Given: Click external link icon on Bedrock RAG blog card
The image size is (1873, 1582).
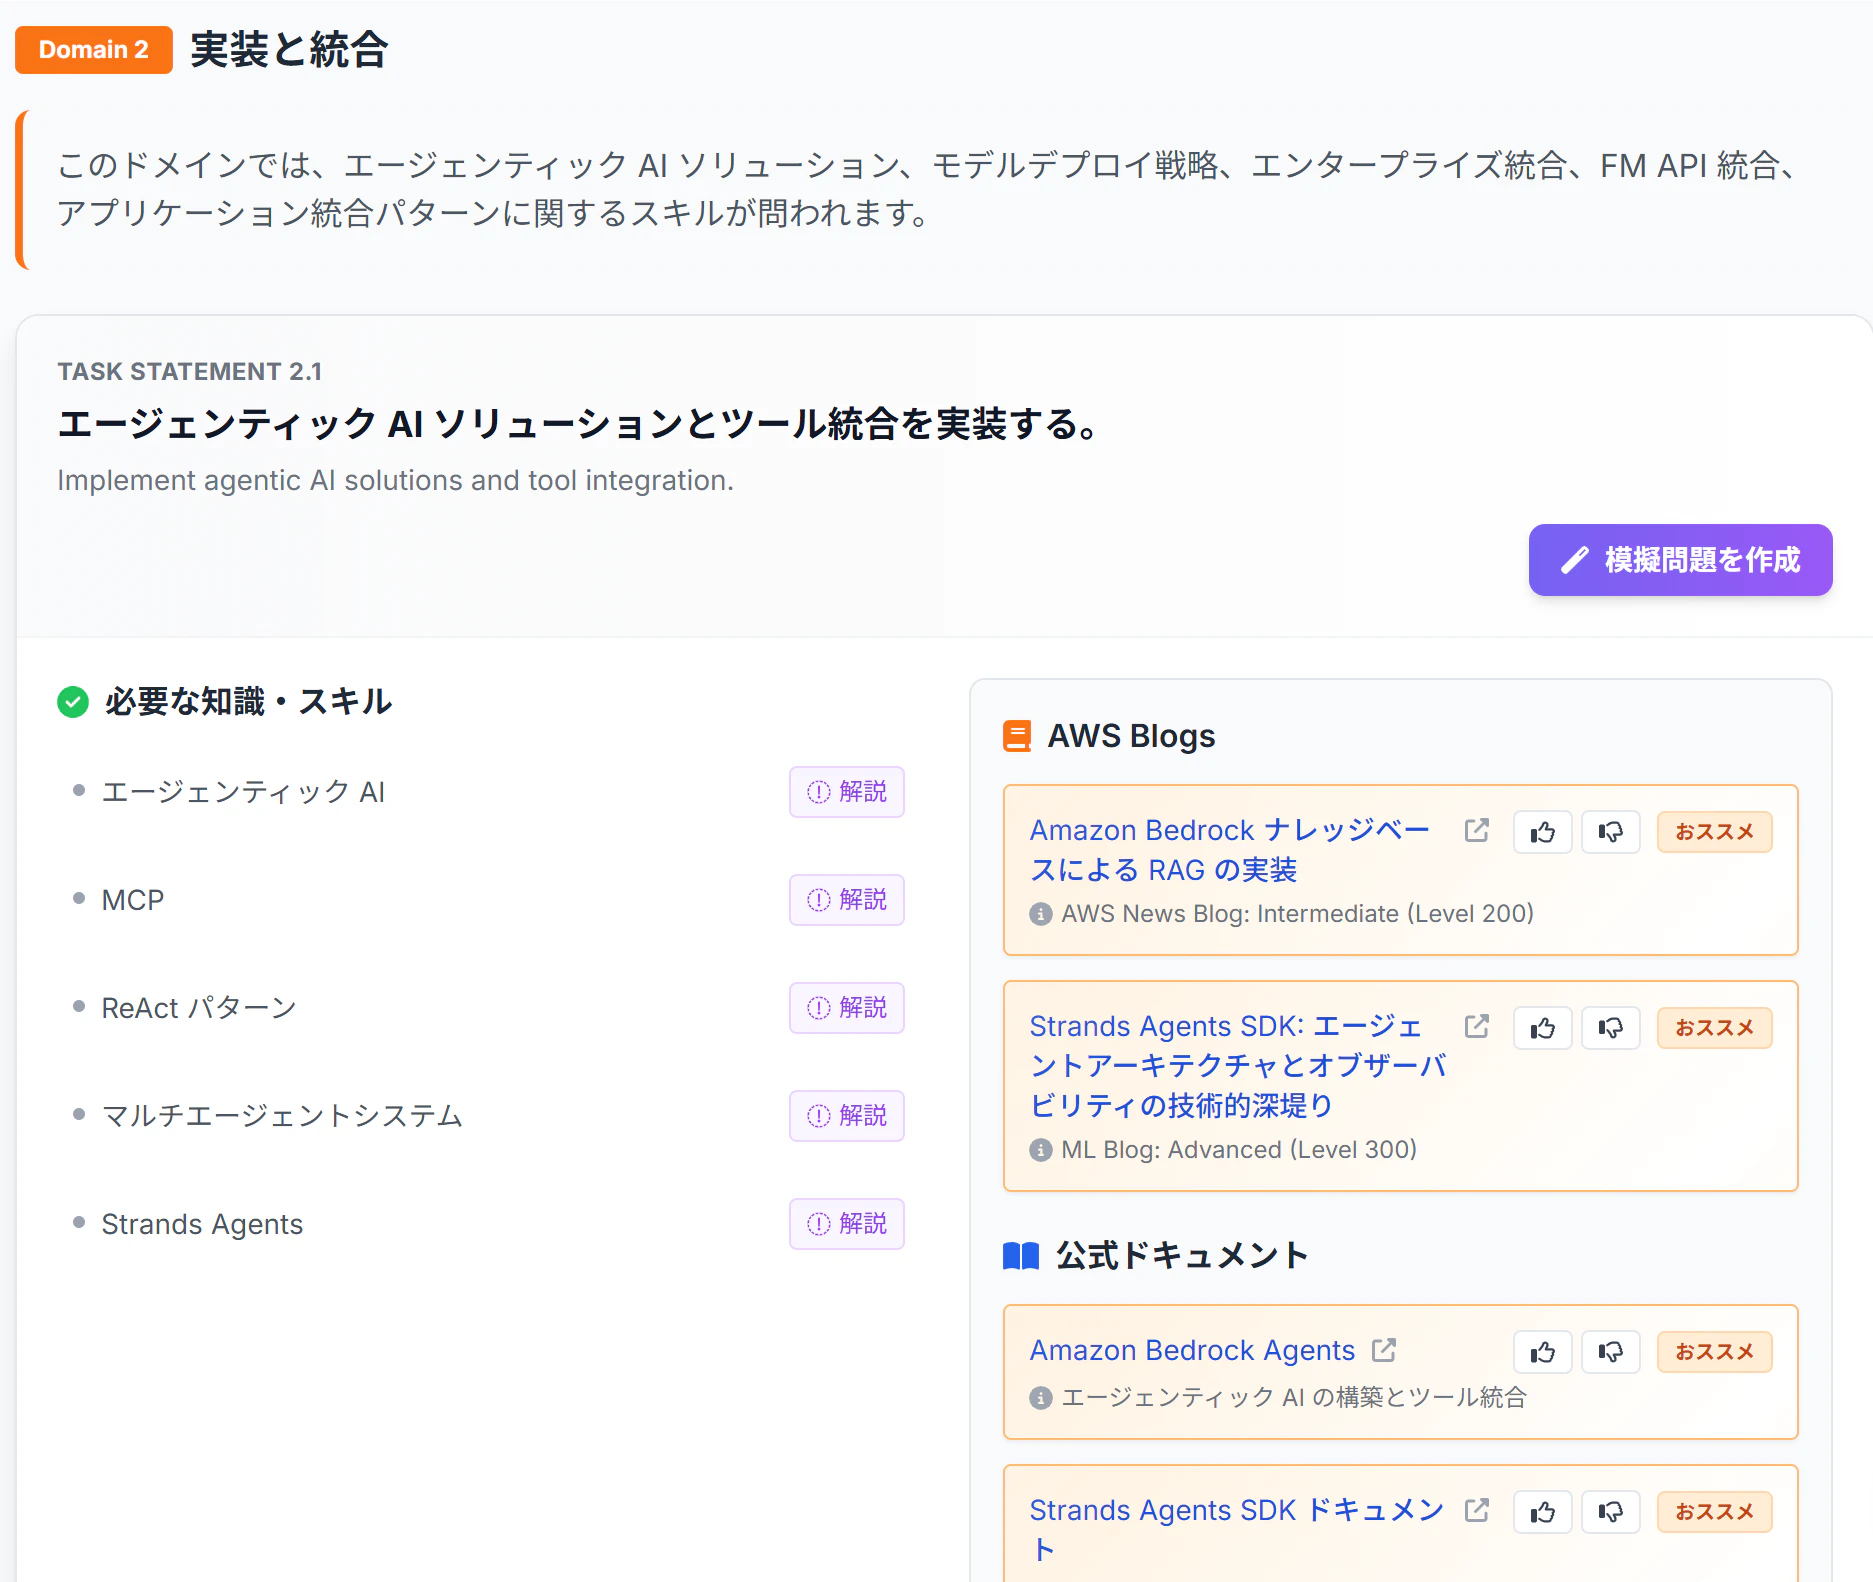Looking at the screenshot, I should pyautogui.click(x=1477, y=830).
